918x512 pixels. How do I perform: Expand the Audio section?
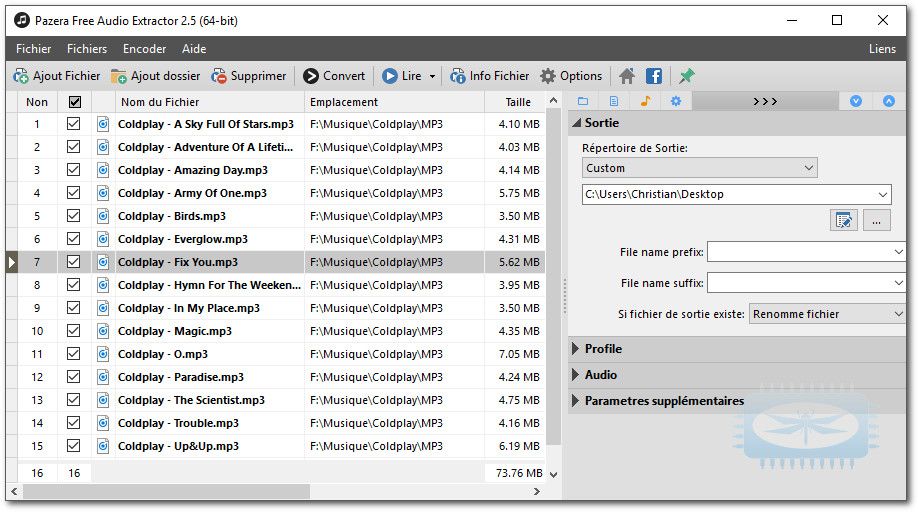click(576, 375)
